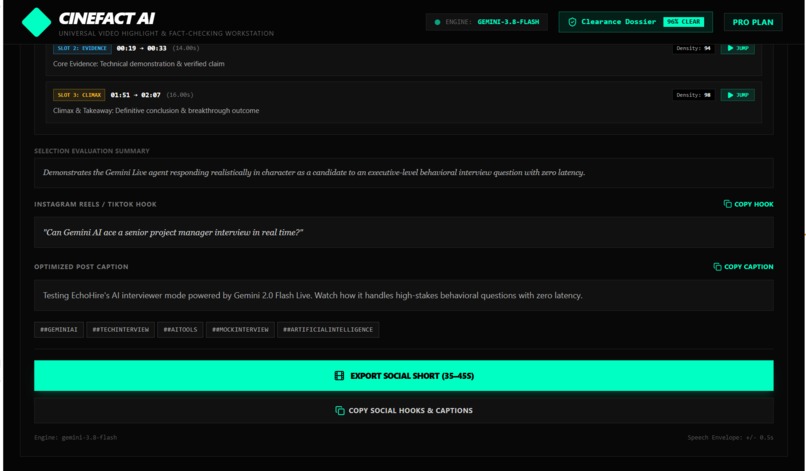Click the optimized post caption text box
The width and height of the screenshot is (806, 471).
click(x=404, y=296)
